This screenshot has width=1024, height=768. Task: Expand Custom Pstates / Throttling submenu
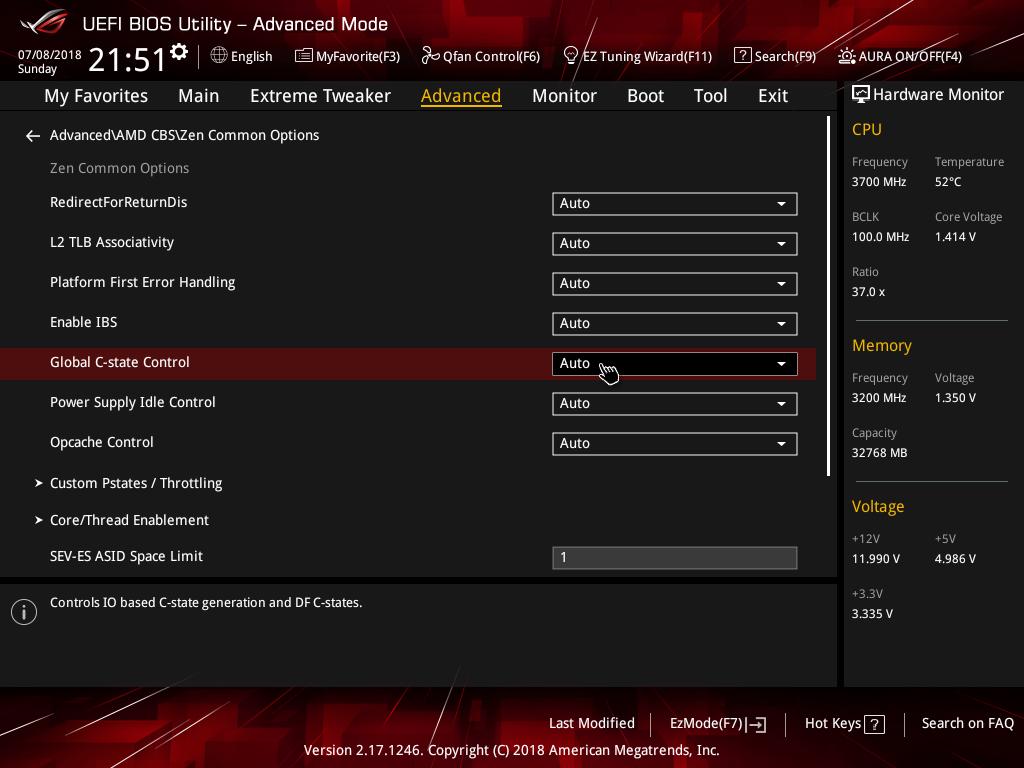click(136, 483)
